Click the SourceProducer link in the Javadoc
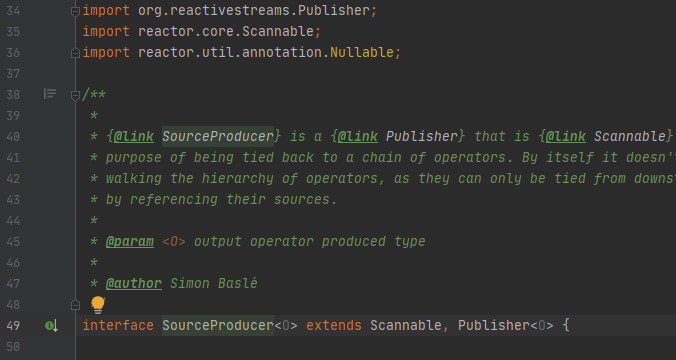This screenshot has width=676, height=360. click(218, 137)
